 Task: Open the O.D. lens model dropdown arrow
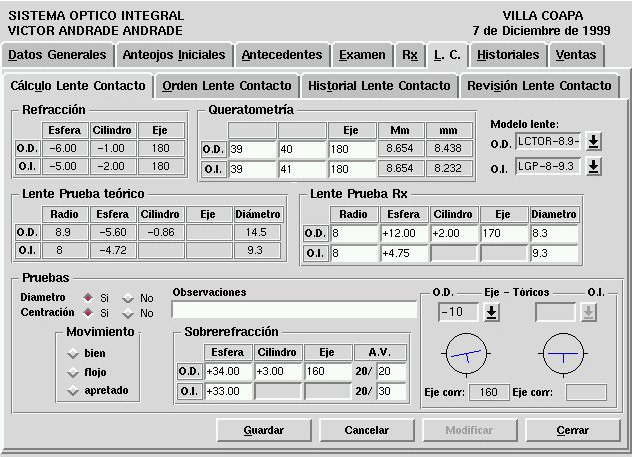(594, 141)
